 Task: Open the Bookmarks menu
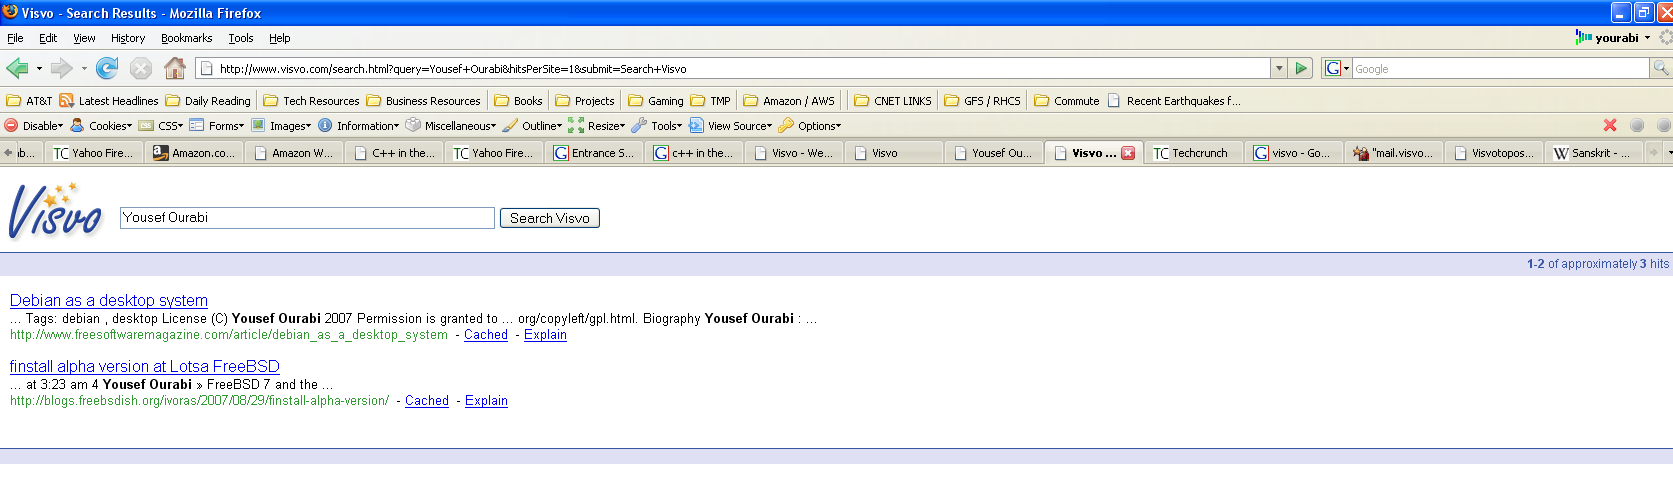coord(186,38)
